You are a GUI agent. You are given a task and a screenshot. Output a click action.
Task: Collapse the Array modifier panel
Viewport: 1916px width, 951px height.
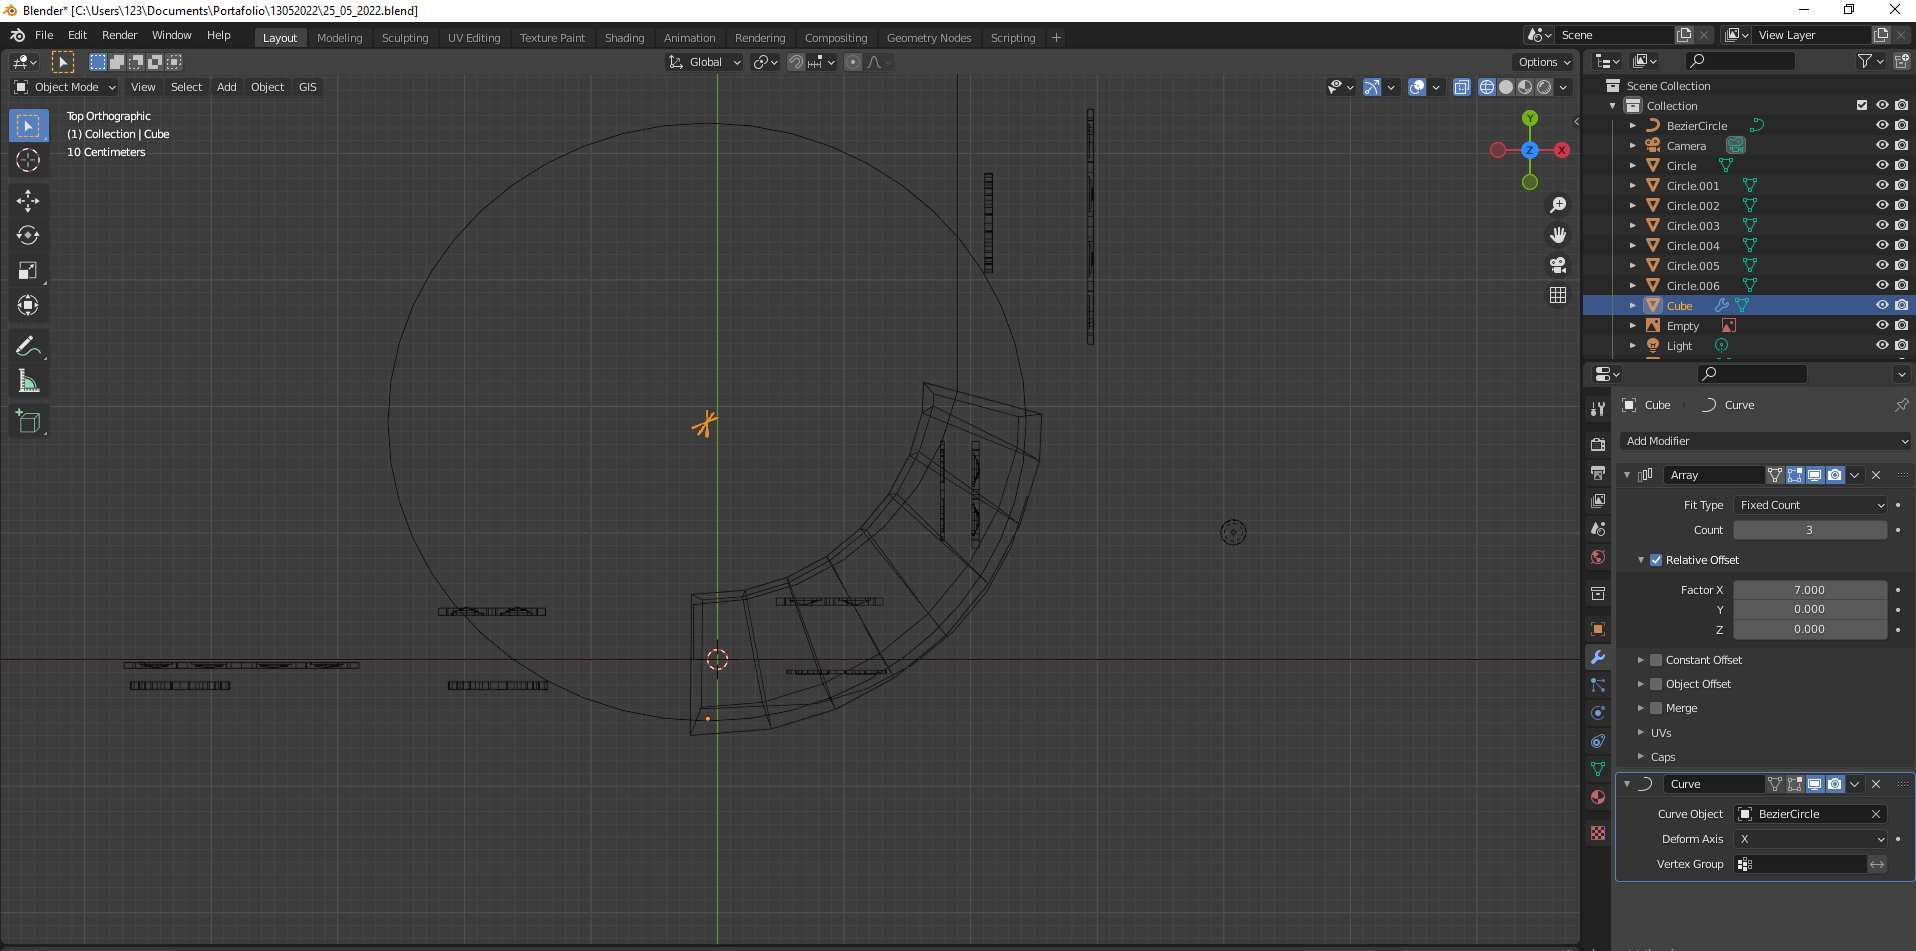[x=1627, y=475]
